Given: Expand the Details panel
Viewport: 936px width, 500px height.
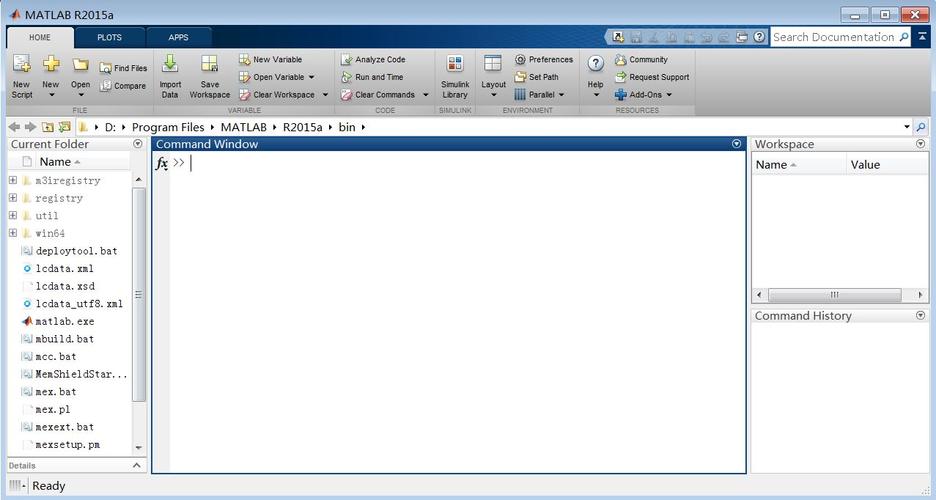Looking at the screenshot, I should (x=137, y=465).
